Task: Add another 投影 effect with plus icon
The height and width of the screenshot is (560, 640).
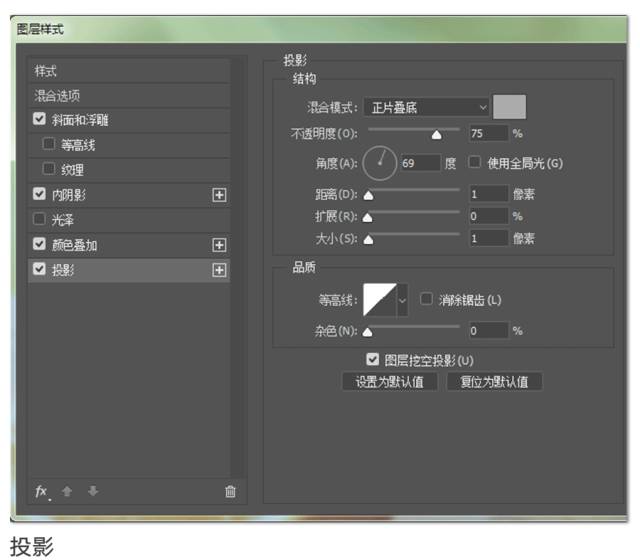Action: point(219,270)
